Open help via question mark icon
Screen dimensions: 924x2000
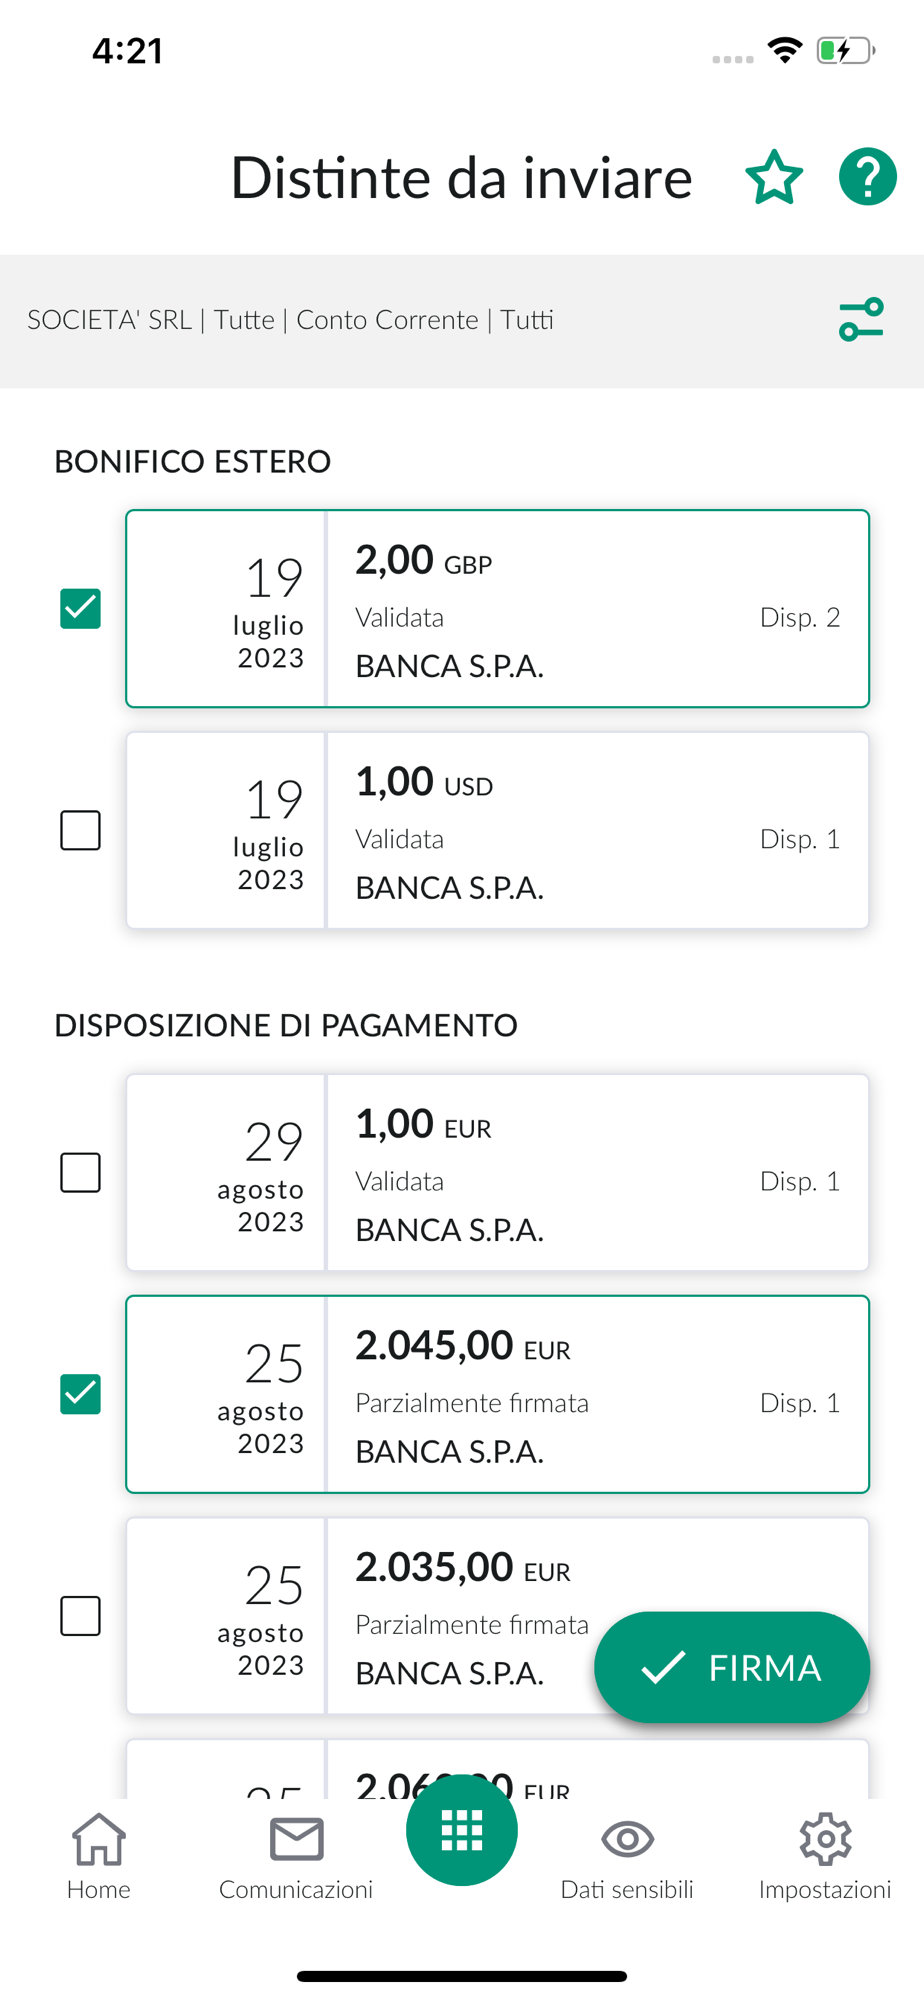pyautogui.click(x=867, y=177)
